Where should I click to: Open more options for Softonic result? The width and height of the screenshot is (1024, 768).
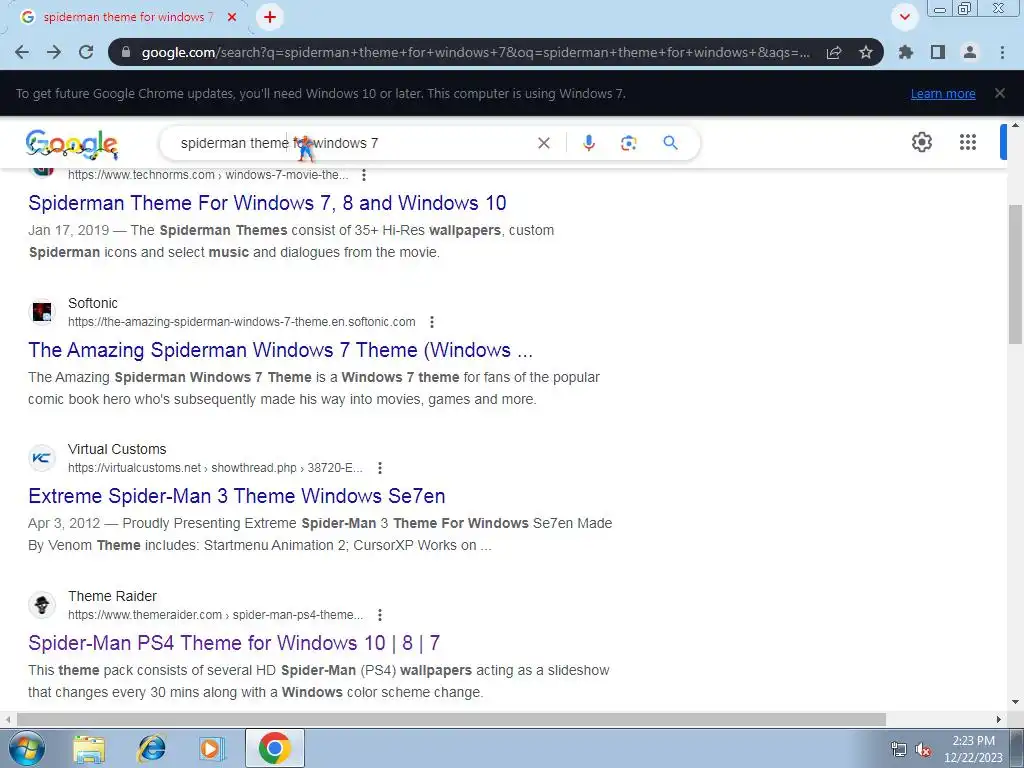tap(432, 322)
